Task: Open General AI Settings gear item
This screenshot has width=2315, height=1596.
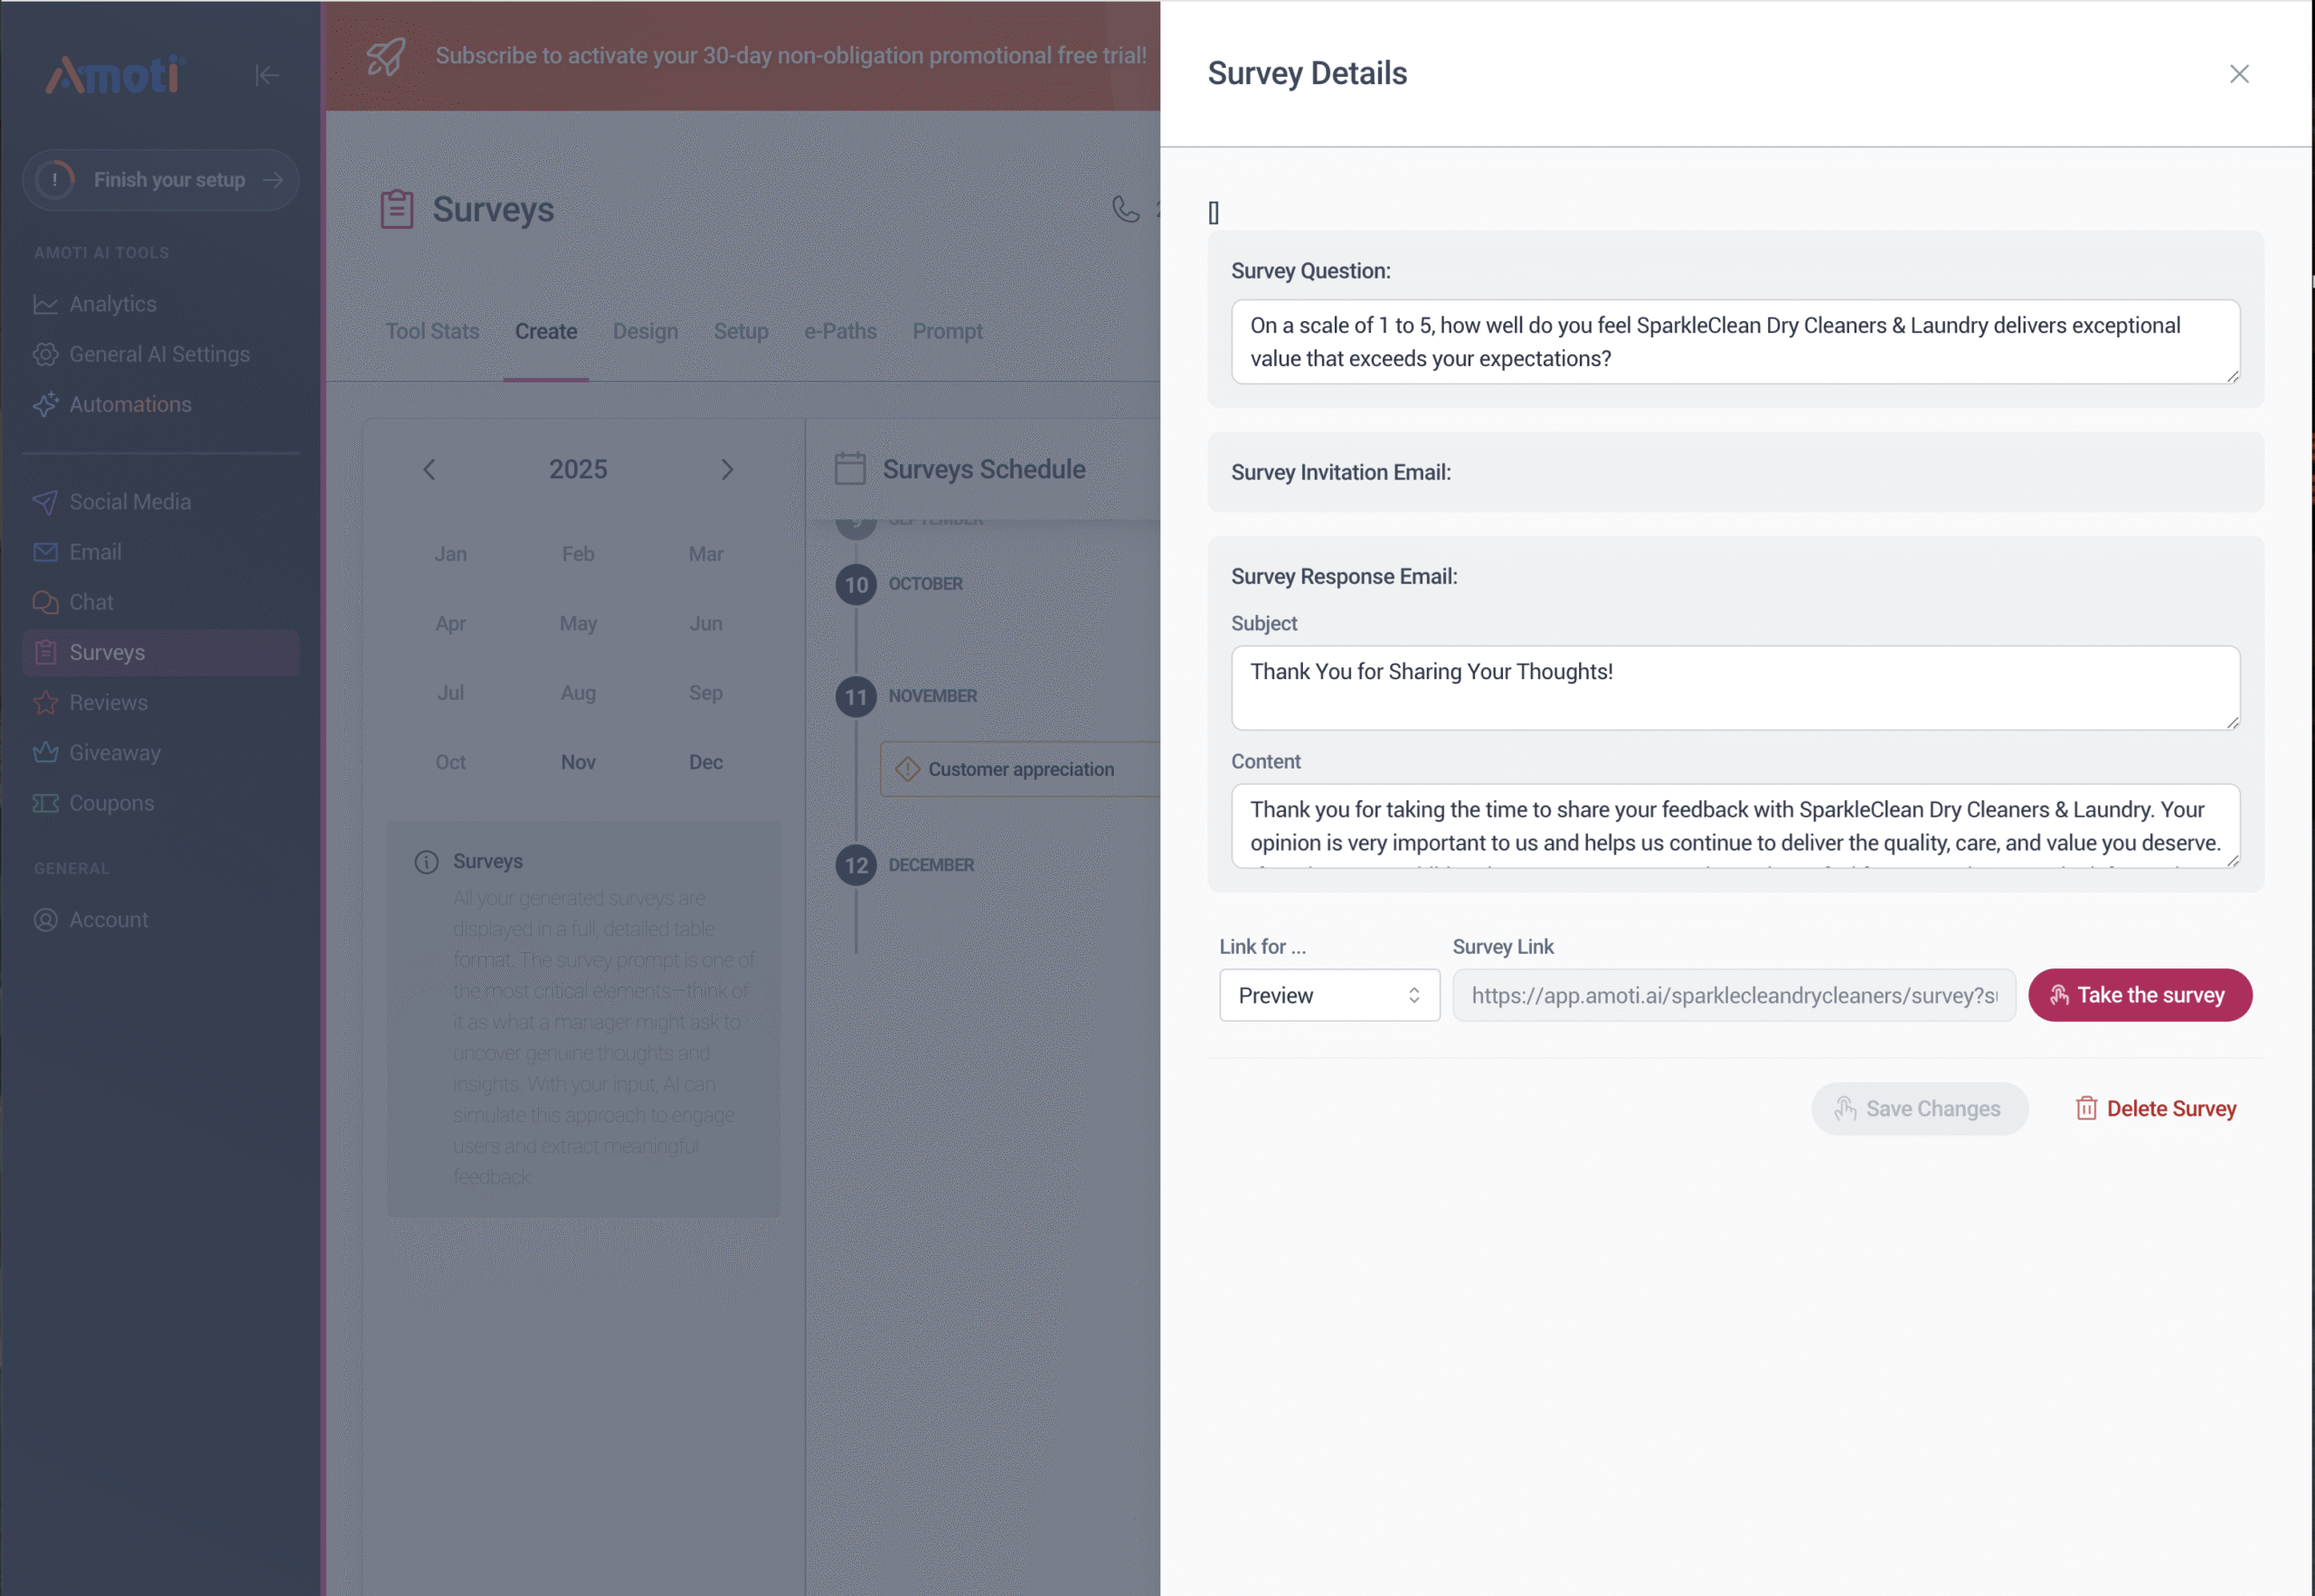Action: pyautogui.click(x=158, y=354)
